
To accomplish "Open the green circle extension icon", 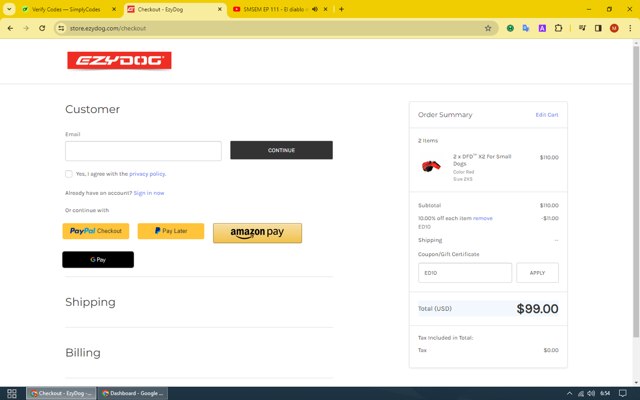I will [x=510, y=28].
